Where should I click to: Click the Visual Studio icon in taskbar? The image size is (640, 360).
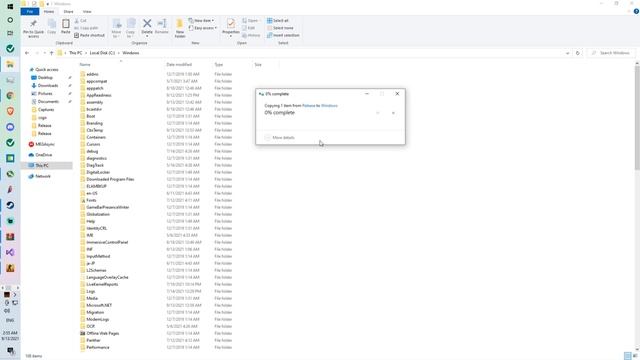10,252
